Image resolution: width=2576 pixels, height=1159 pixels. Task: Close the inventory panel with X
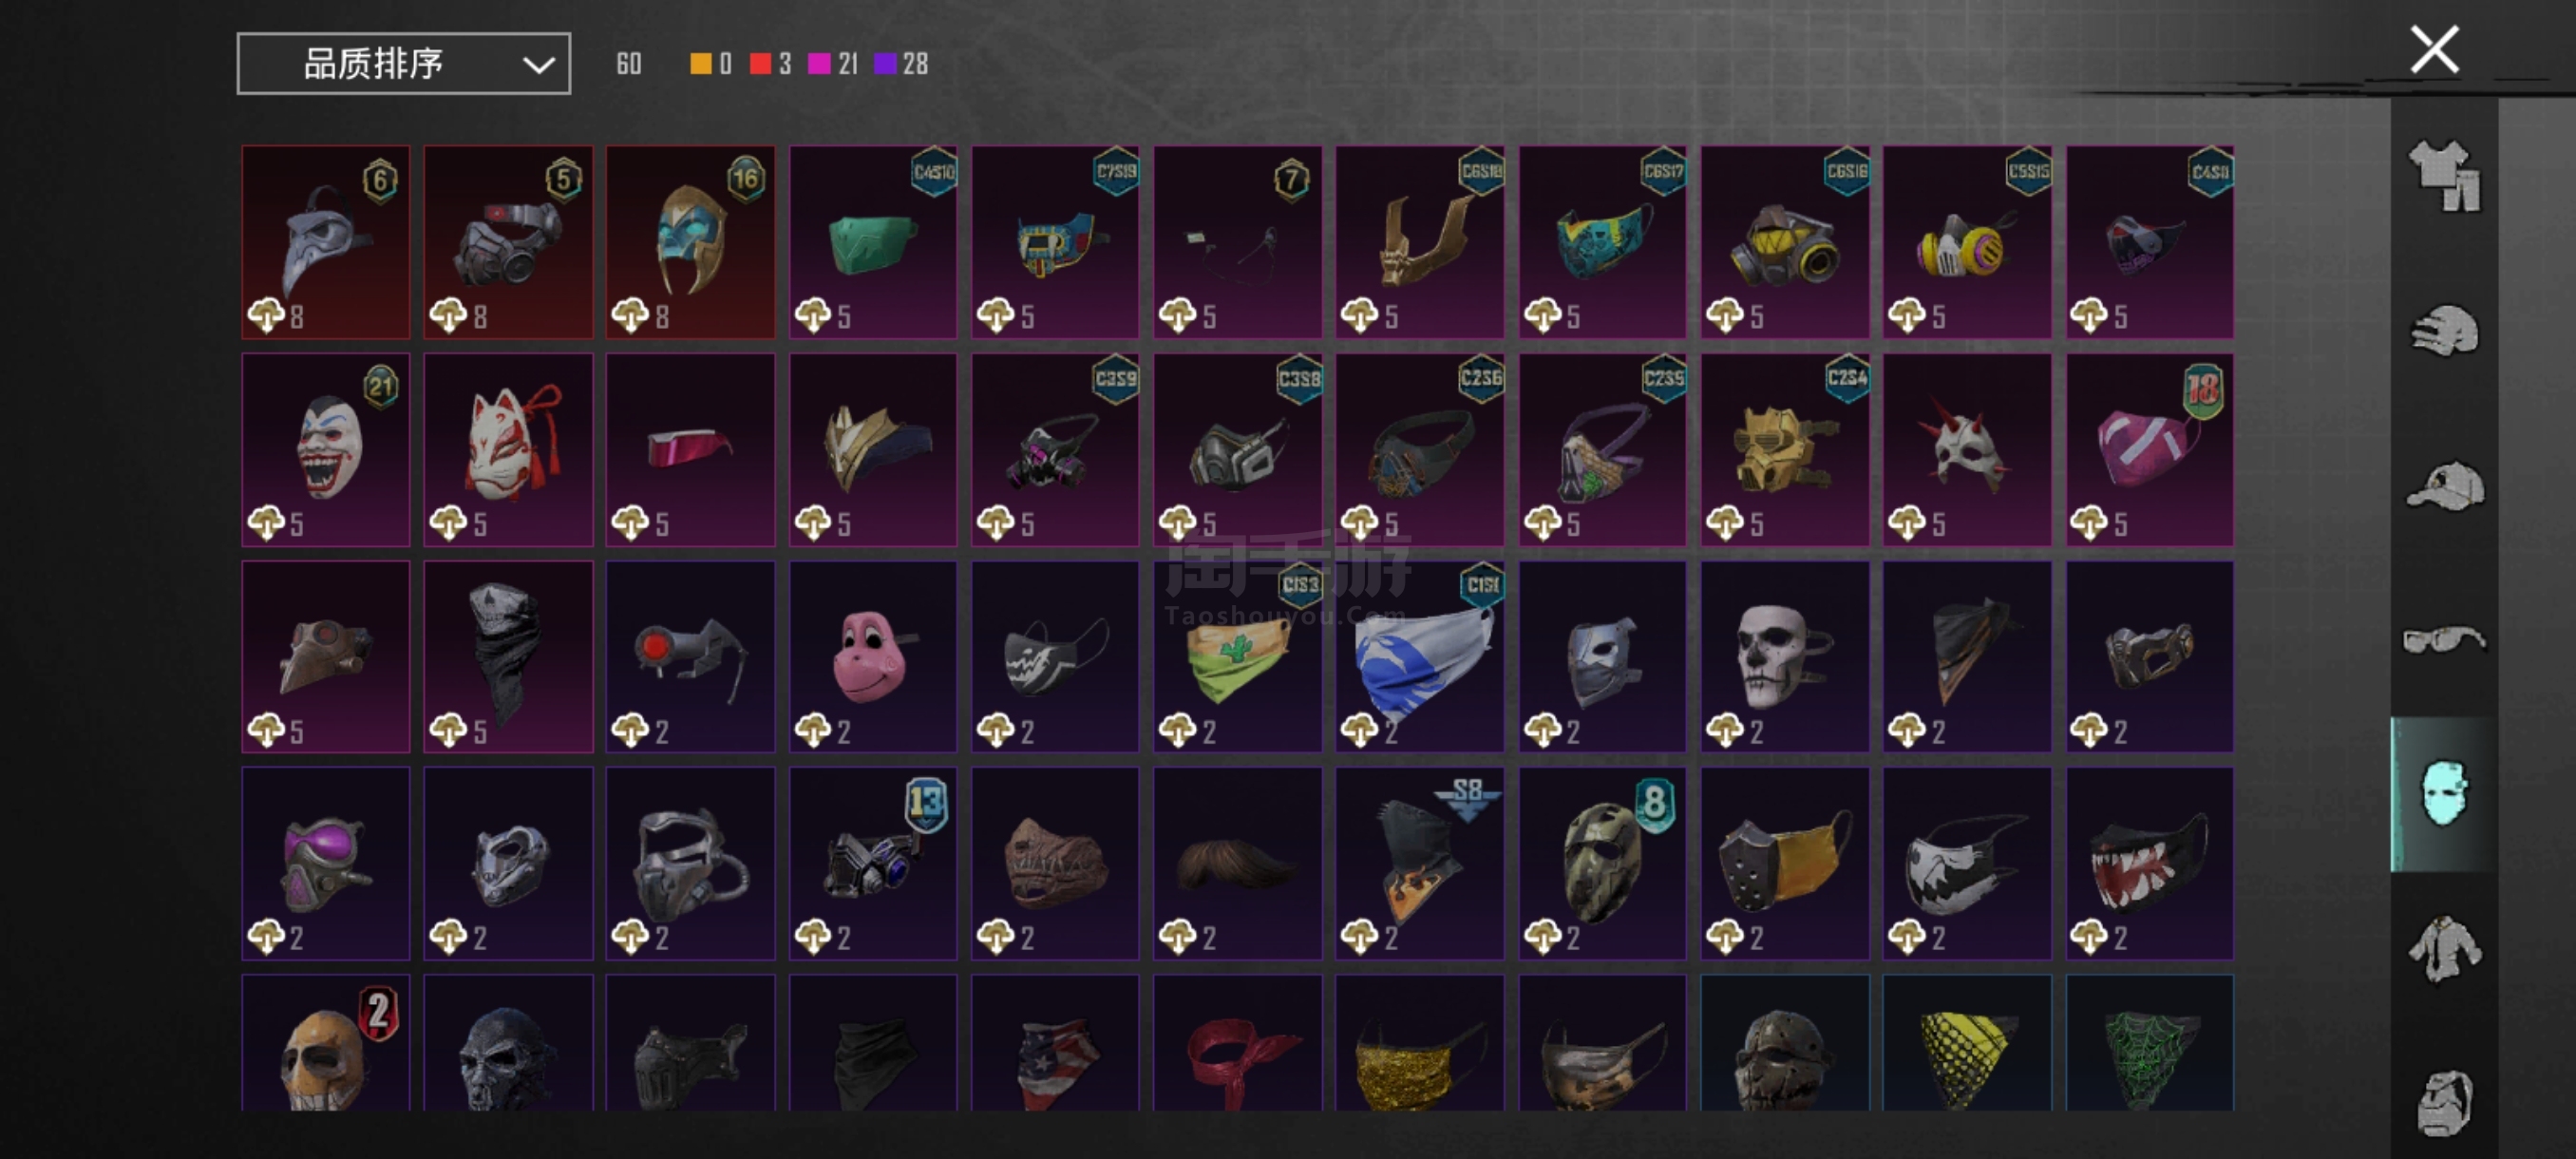point(2434,50)
